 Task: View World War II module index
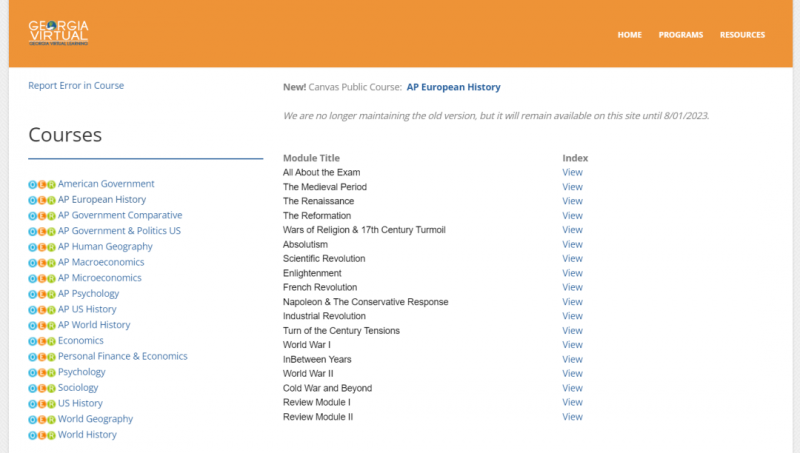click(x=572, y=373)
